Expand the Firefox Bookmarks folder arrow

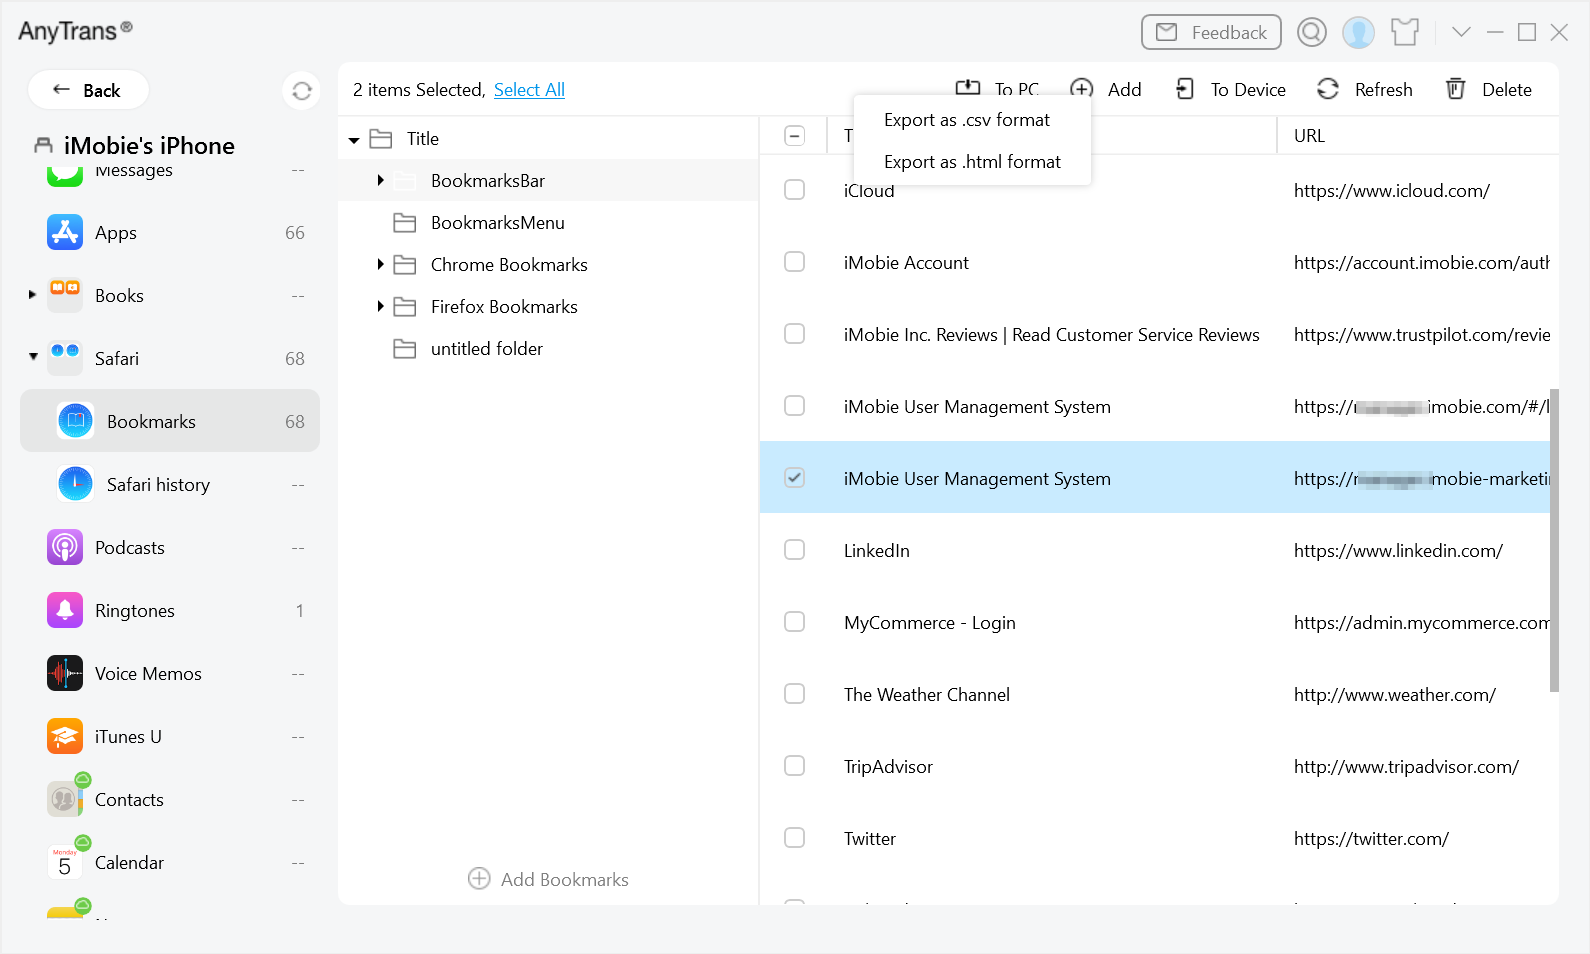click(381, 307)
